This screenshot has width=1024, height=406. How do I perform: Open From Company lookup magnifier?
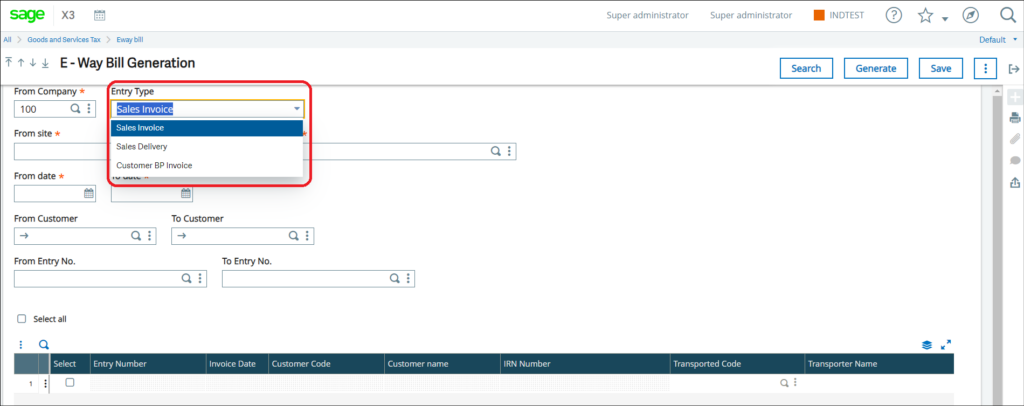click(76, 108)
